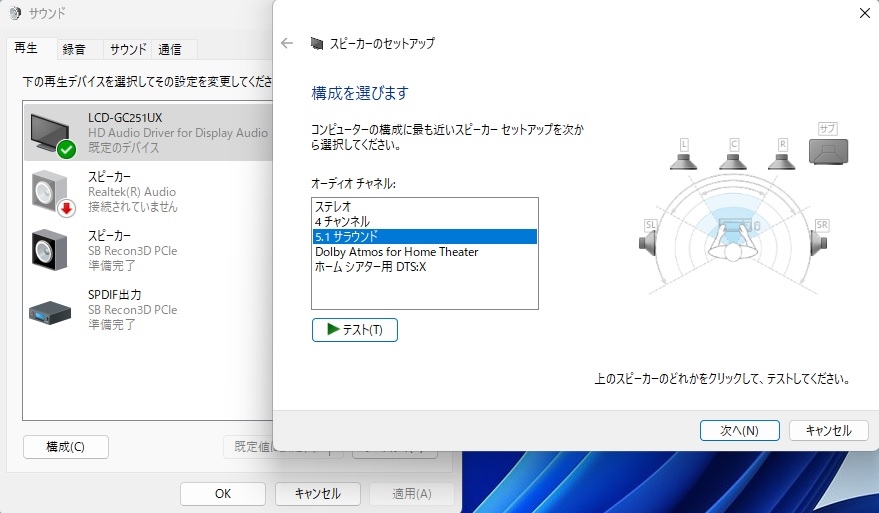The height and width of the screenshot is (513, 879).
Task: Click the SPDIF出力 device icon
Action: point(50,312)
